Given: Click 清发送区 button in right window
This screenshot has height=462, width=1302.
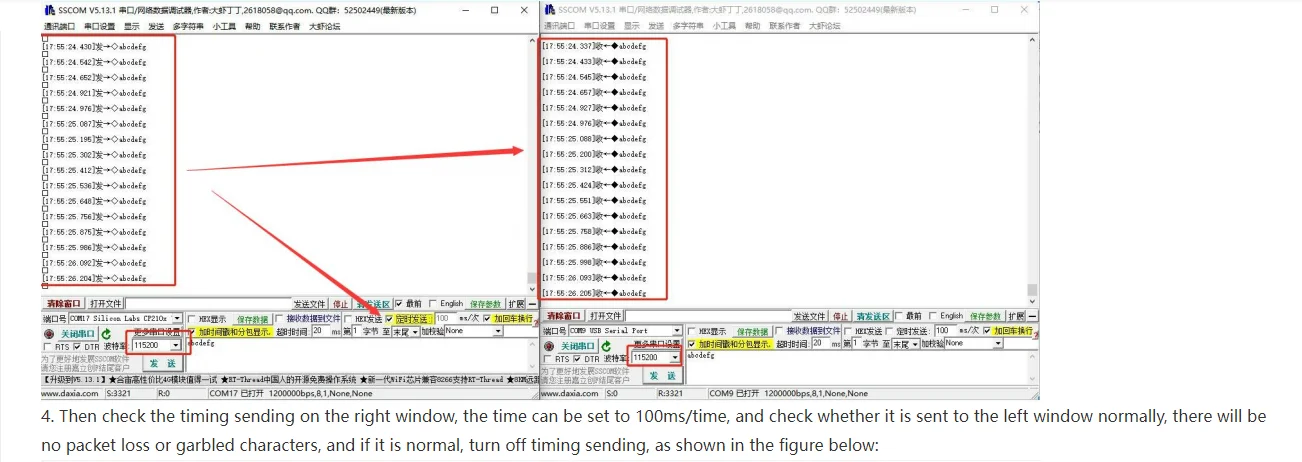Looking at the screenshot, I should [873, 316].
